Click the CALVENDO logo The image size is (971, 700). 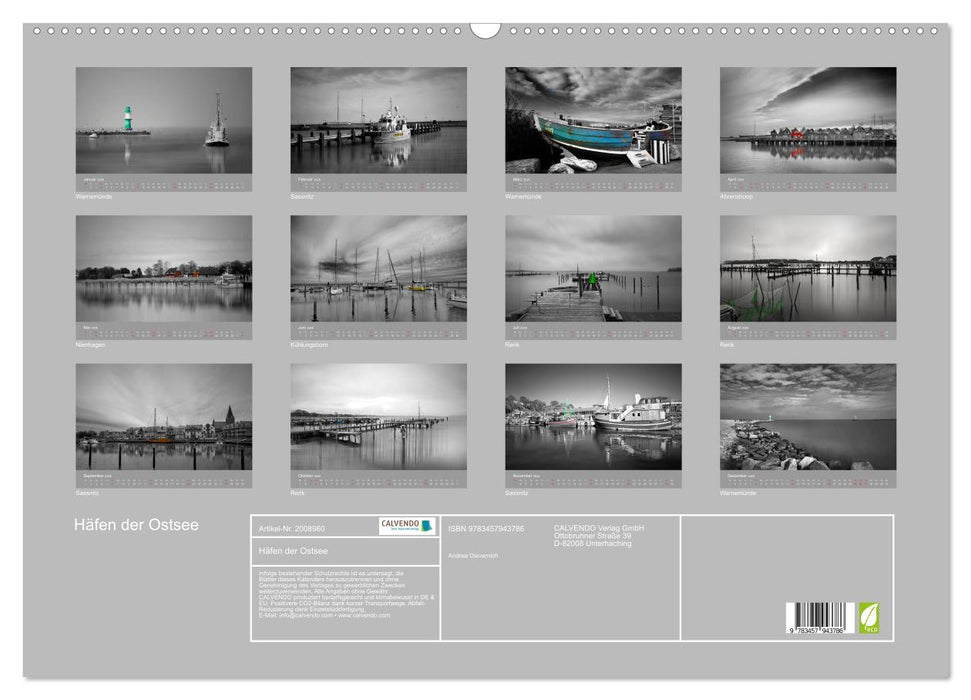click(x=407, y=526)
